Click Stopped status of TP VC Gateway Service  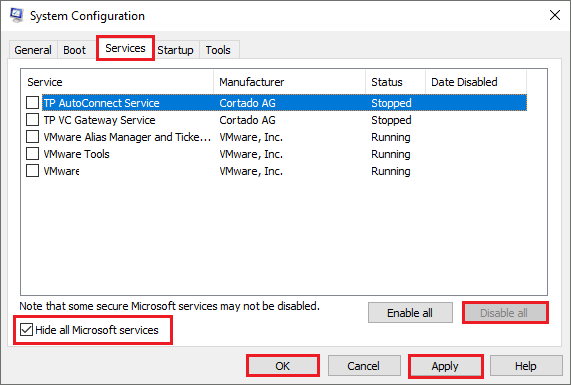(391, 120)
